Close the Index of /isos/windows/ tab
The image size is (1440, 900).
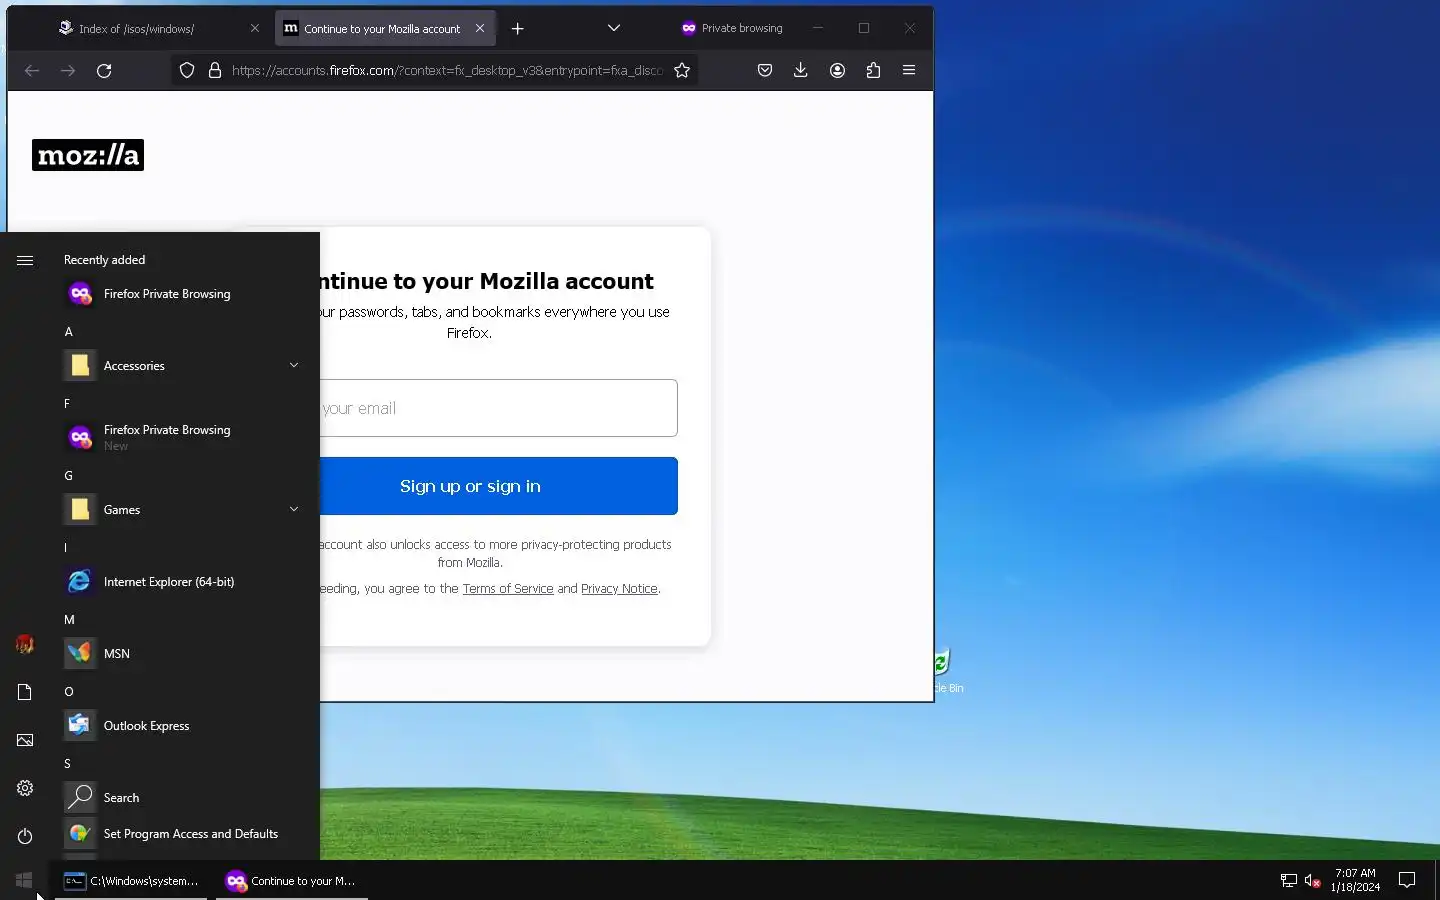[x=255, y=28]
